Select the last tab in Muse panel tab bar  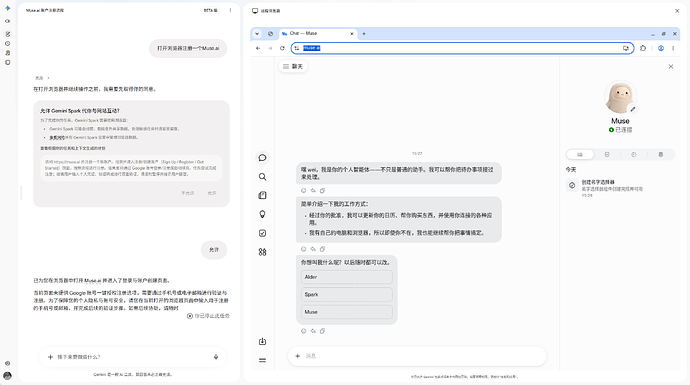661,154
